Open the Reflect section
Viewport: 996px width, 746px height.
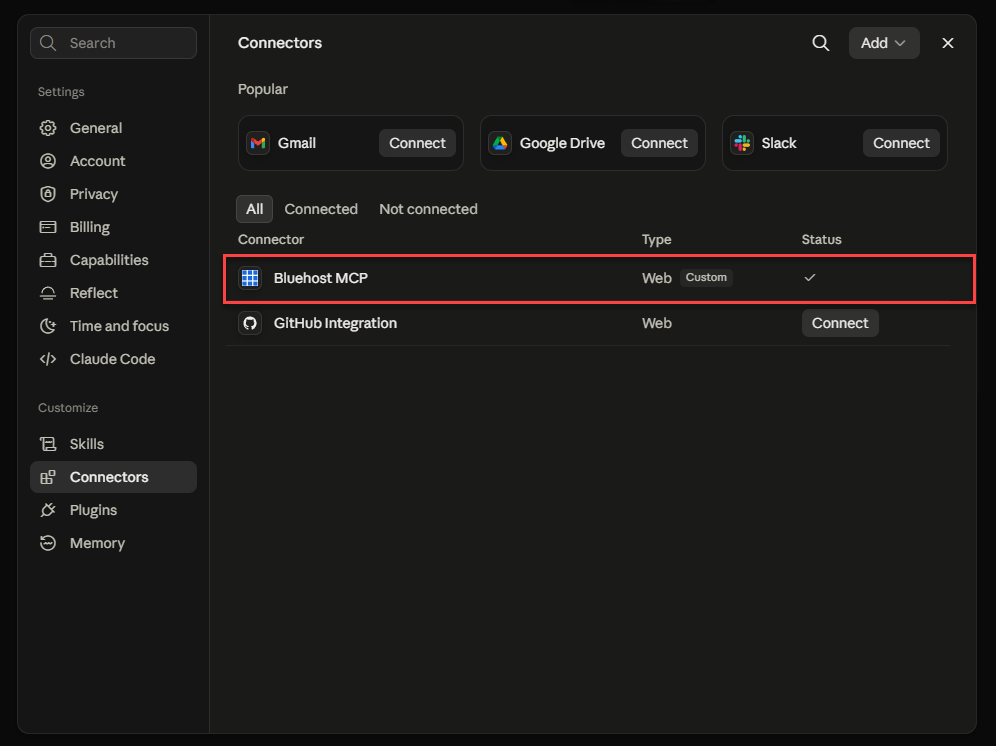tap(113, 293)
